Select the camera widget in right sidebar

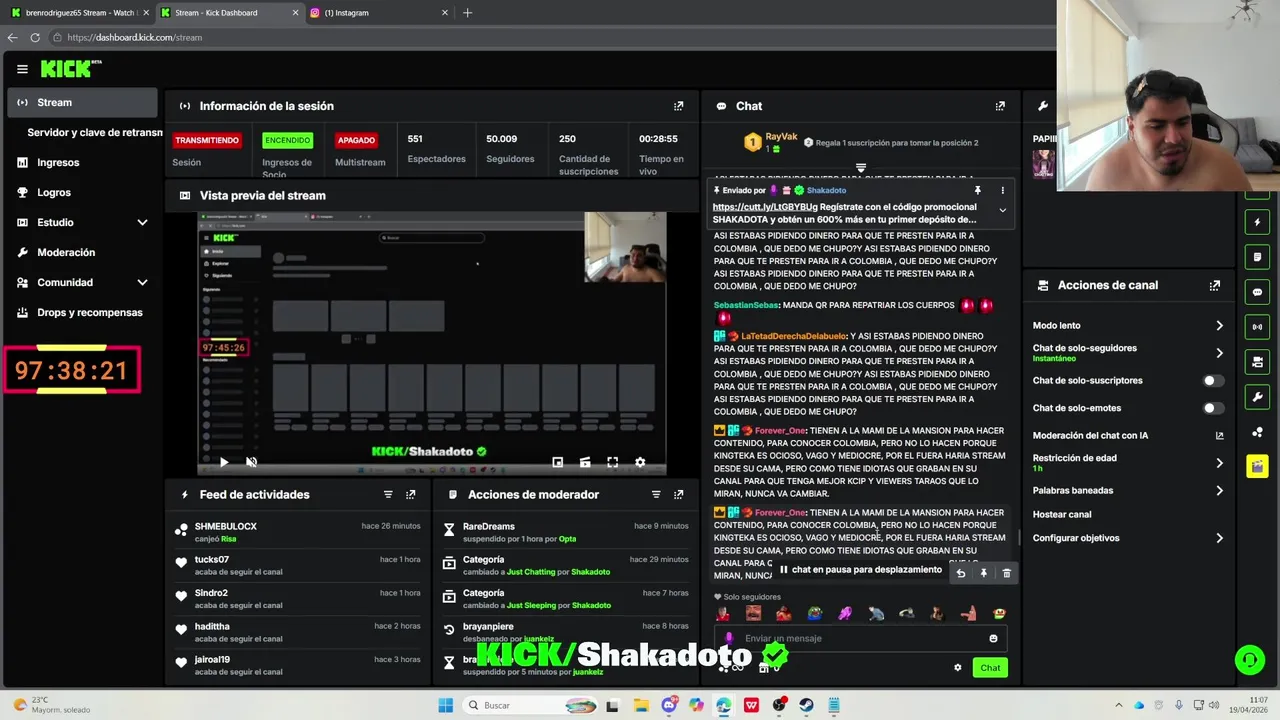[1257, 362]
